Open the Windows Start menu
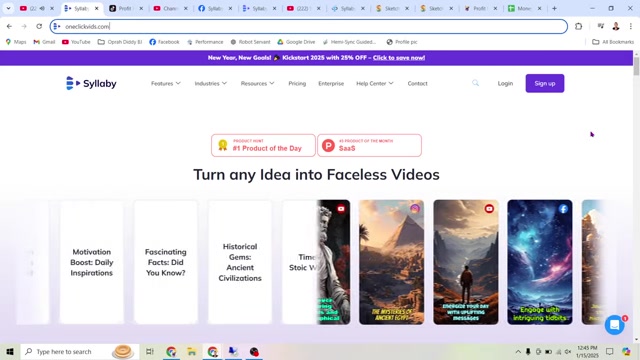Image resolution: width=640 pixels, height=360 pixels. pyautogui.click(x=10, y=351)
